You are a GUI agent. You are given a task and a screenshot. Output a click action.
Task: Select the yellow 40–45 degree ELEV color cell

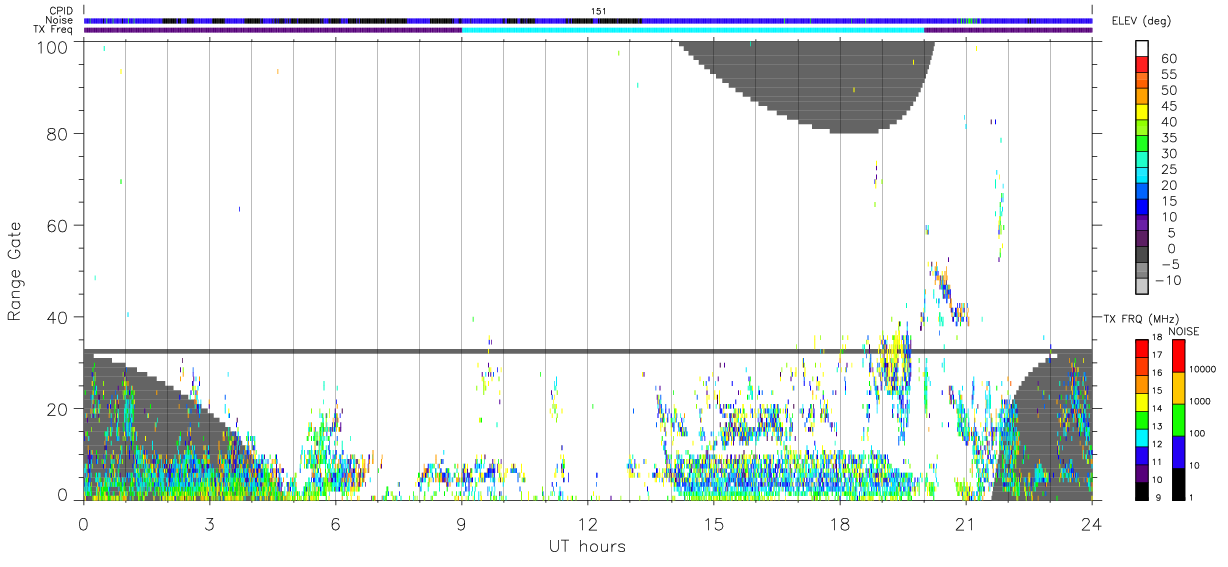[x=1142, y=114]
